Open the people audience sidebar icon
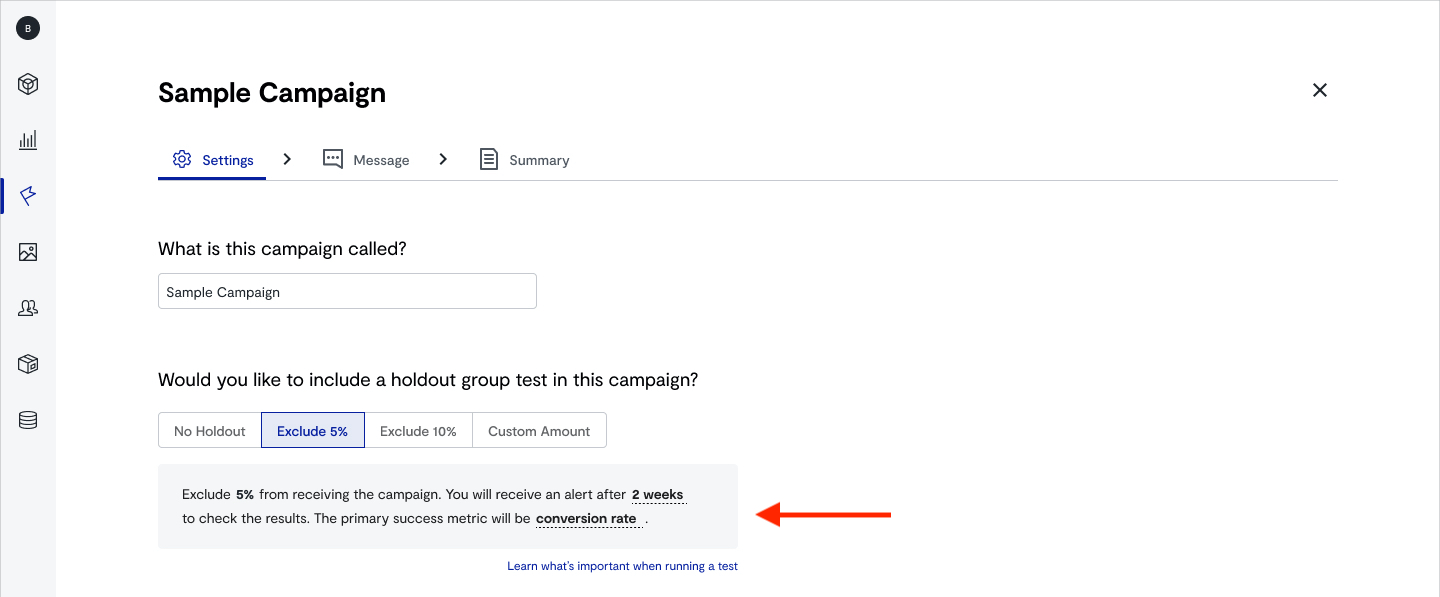The width and height of the screenshot is (1440, 597). point(28,308)
